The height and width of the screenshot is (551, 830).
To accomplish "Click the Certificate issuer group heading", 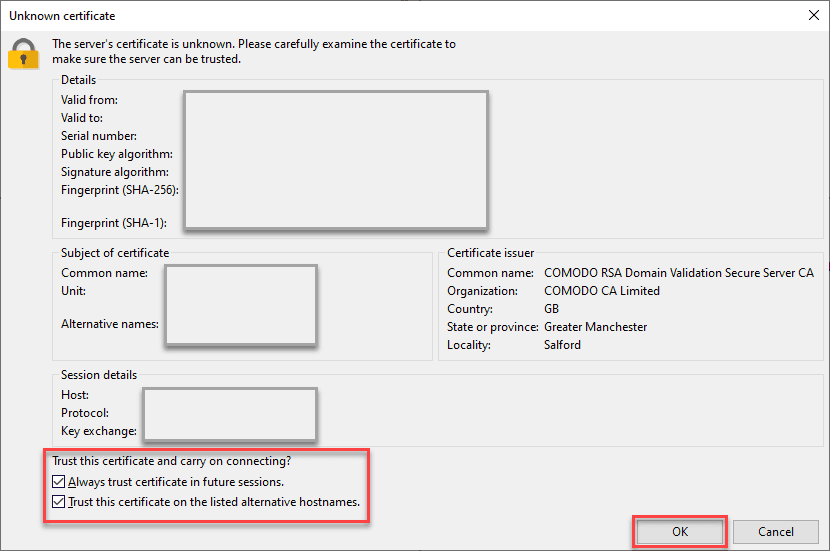I will (x=491, y=252).
